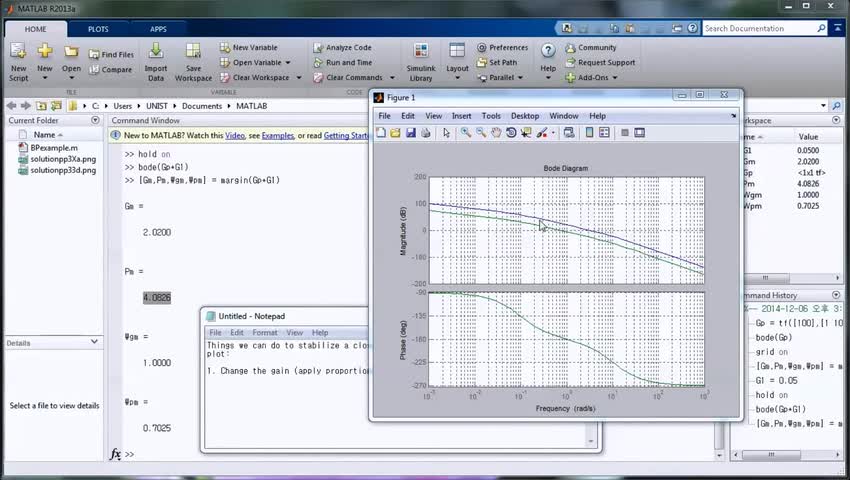Viewport: 850px width, 480px height.
Task: Toggle Data Cursor tool
Action: (526, 133)
